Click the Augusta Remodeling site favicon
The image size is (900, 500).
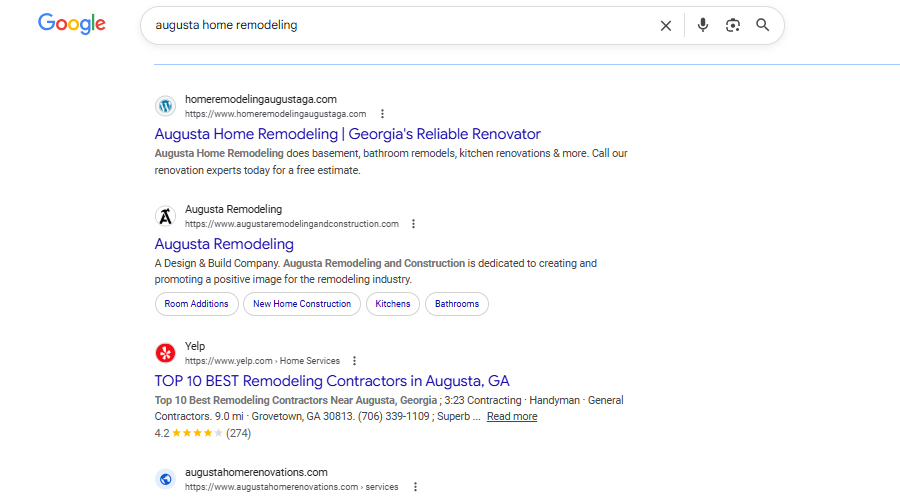pyautogui.click(x=166, y=216)
